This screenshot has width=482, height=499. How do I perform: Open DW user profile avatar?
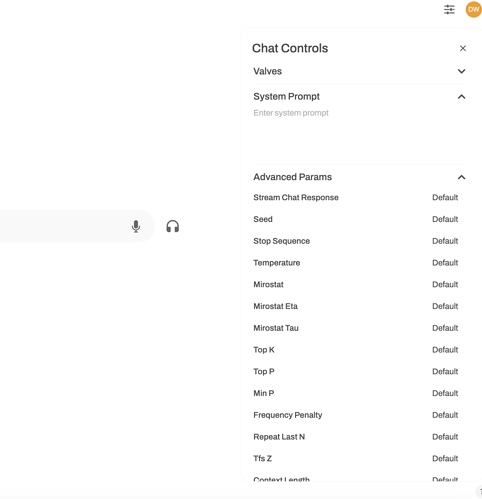pos(473,9)
